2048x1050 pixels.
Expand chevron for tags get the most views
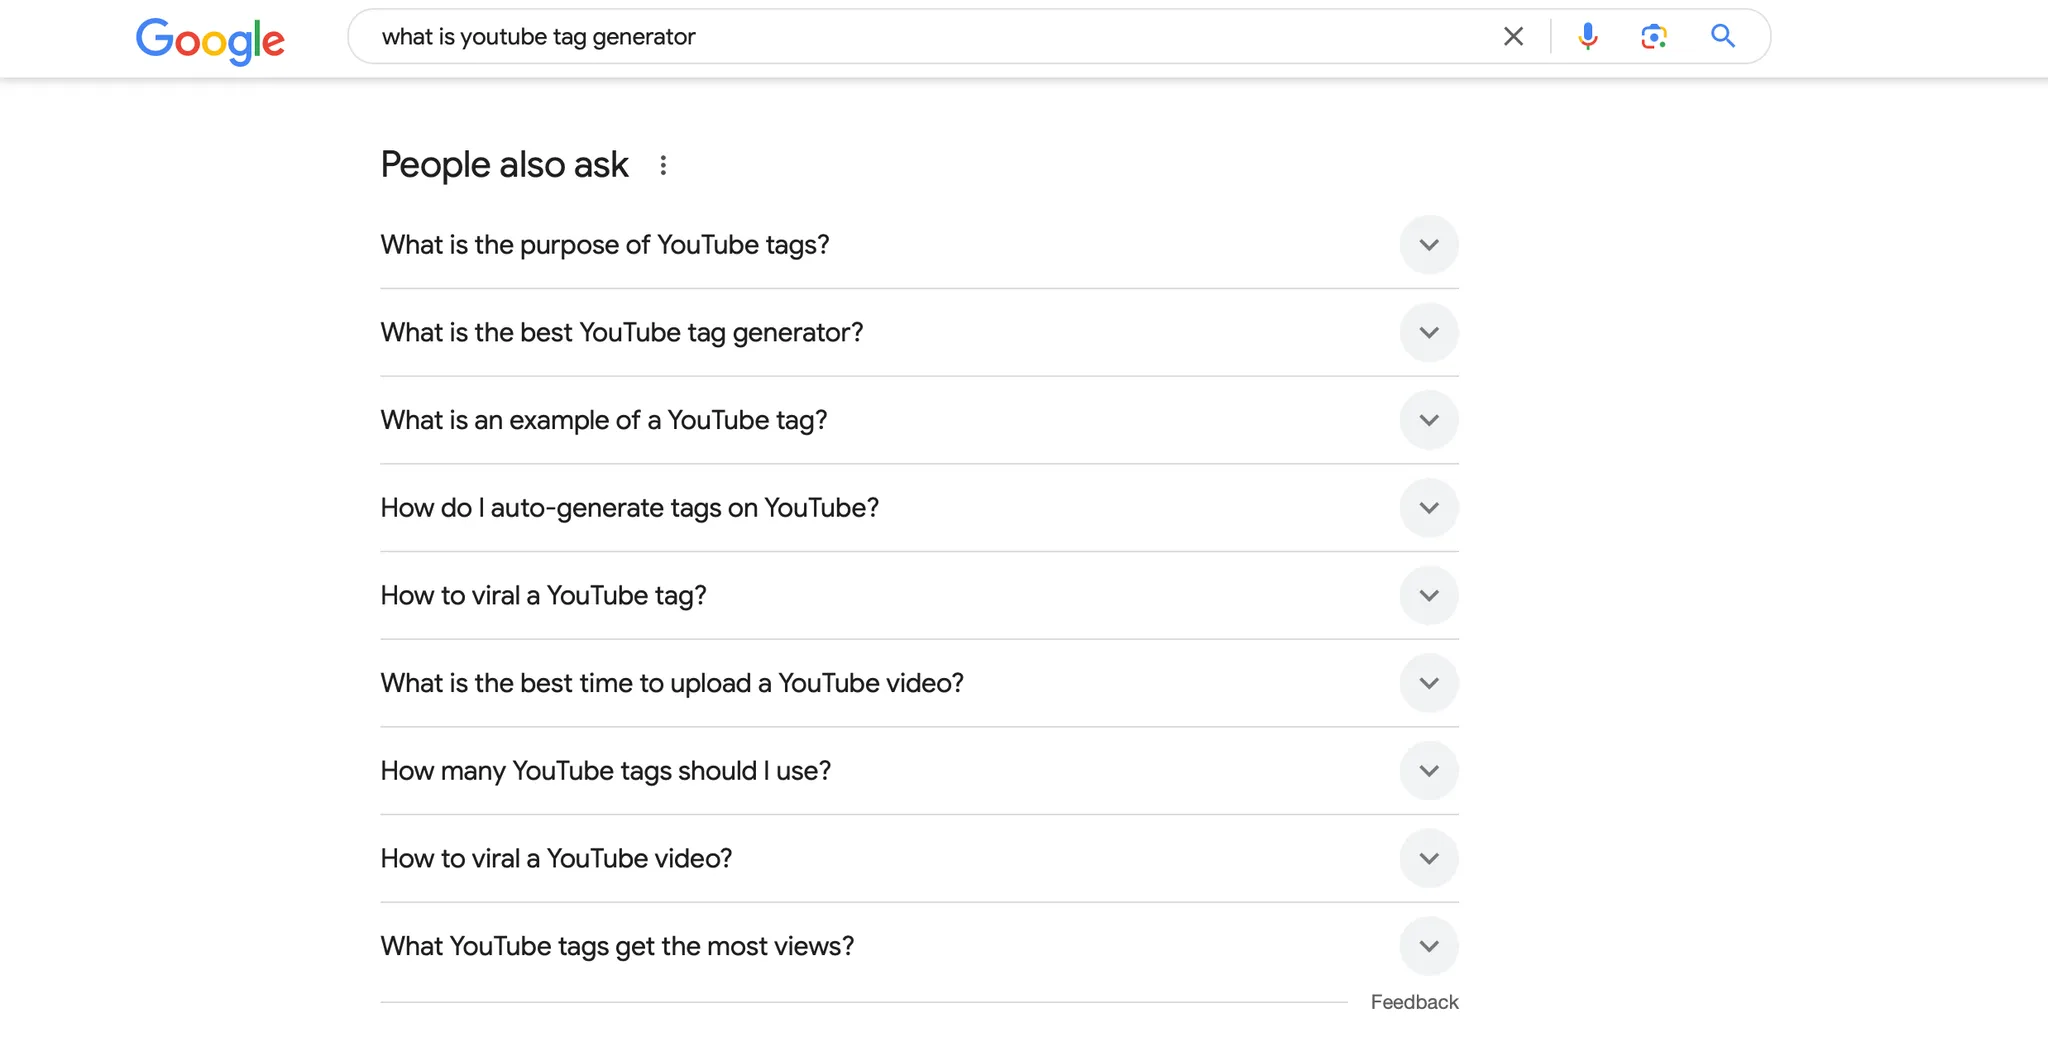pos(1429,946)
